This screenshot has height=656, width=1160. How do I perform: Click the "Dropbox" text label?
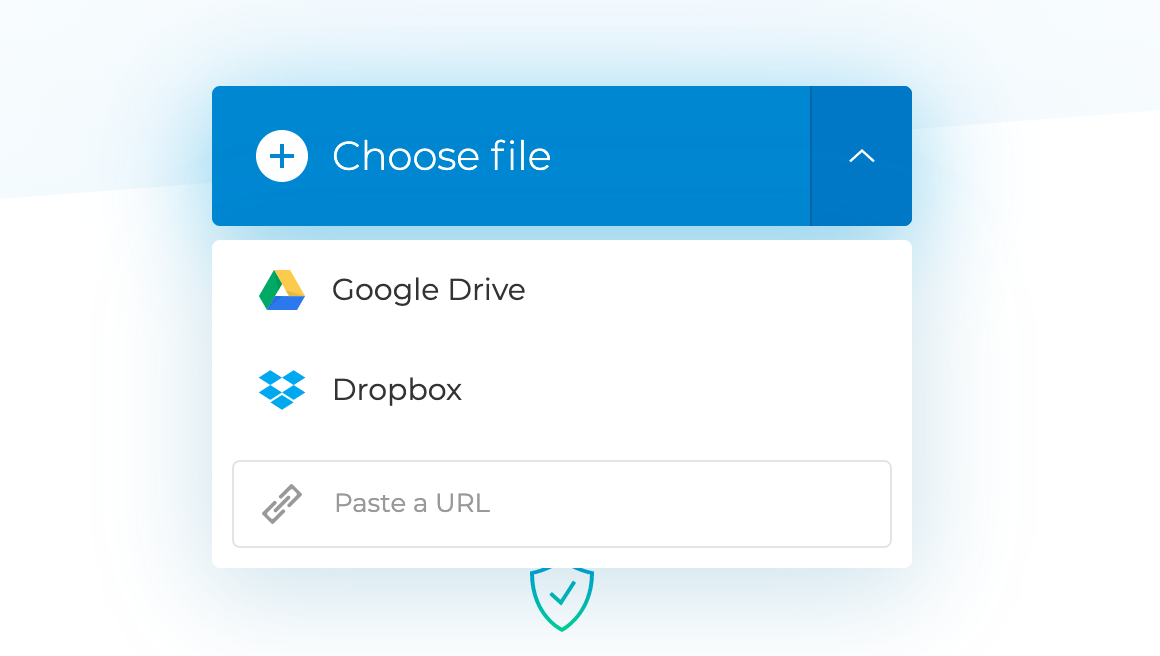tap(397, 389)
